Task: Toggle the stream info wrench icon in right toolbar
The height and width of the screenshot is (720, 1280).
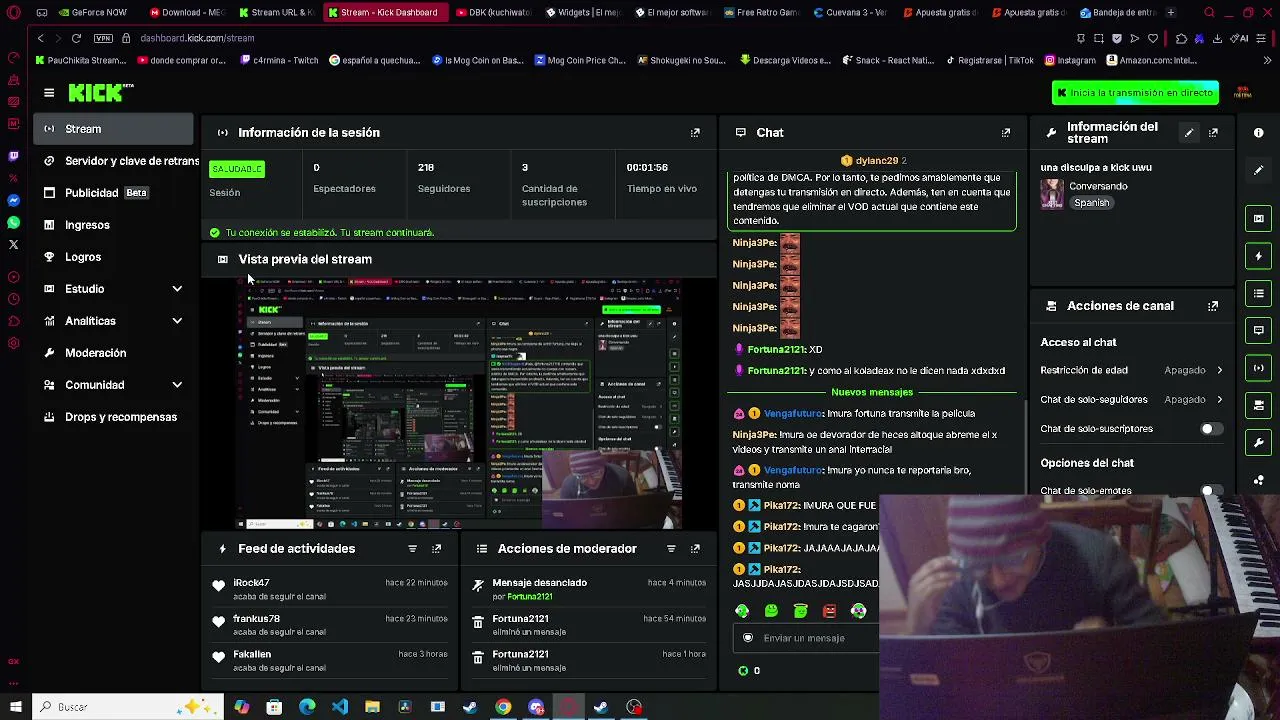Action: pos(1259,442)
